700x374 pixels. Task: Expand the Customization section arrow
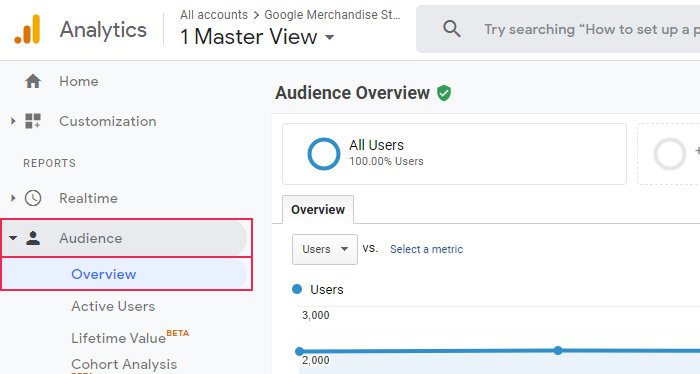[13, 121]
